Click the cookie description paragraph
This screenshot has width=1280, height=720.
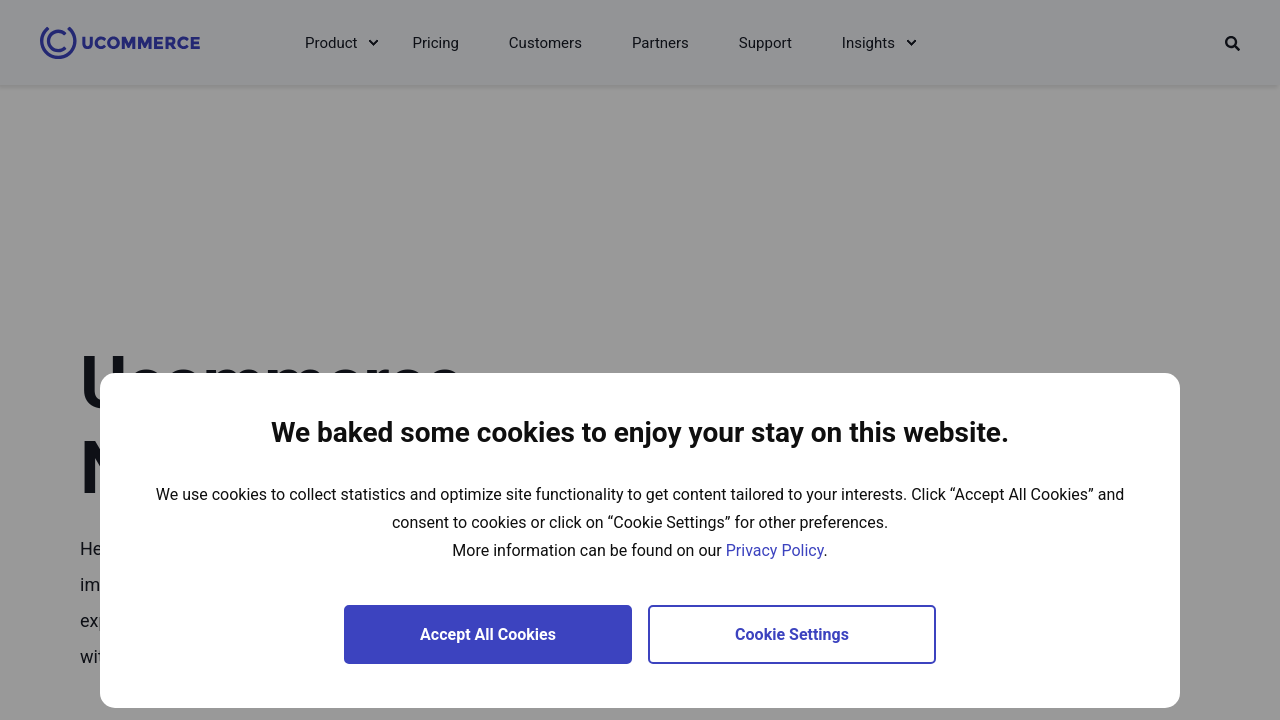(640, 508)
